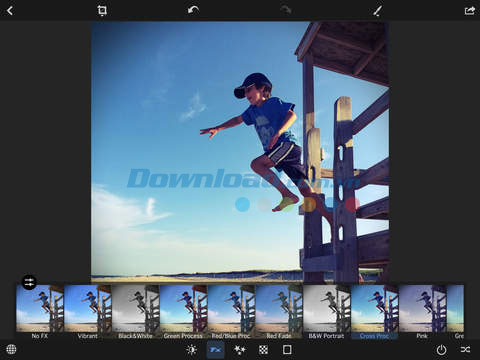Select the No FX thumbnail
The width and height of the screenshot is (480, 360).
click(40, 312)
